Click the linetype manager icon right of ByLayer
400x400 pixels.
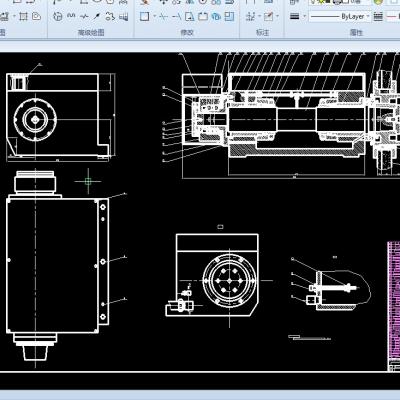378,16
